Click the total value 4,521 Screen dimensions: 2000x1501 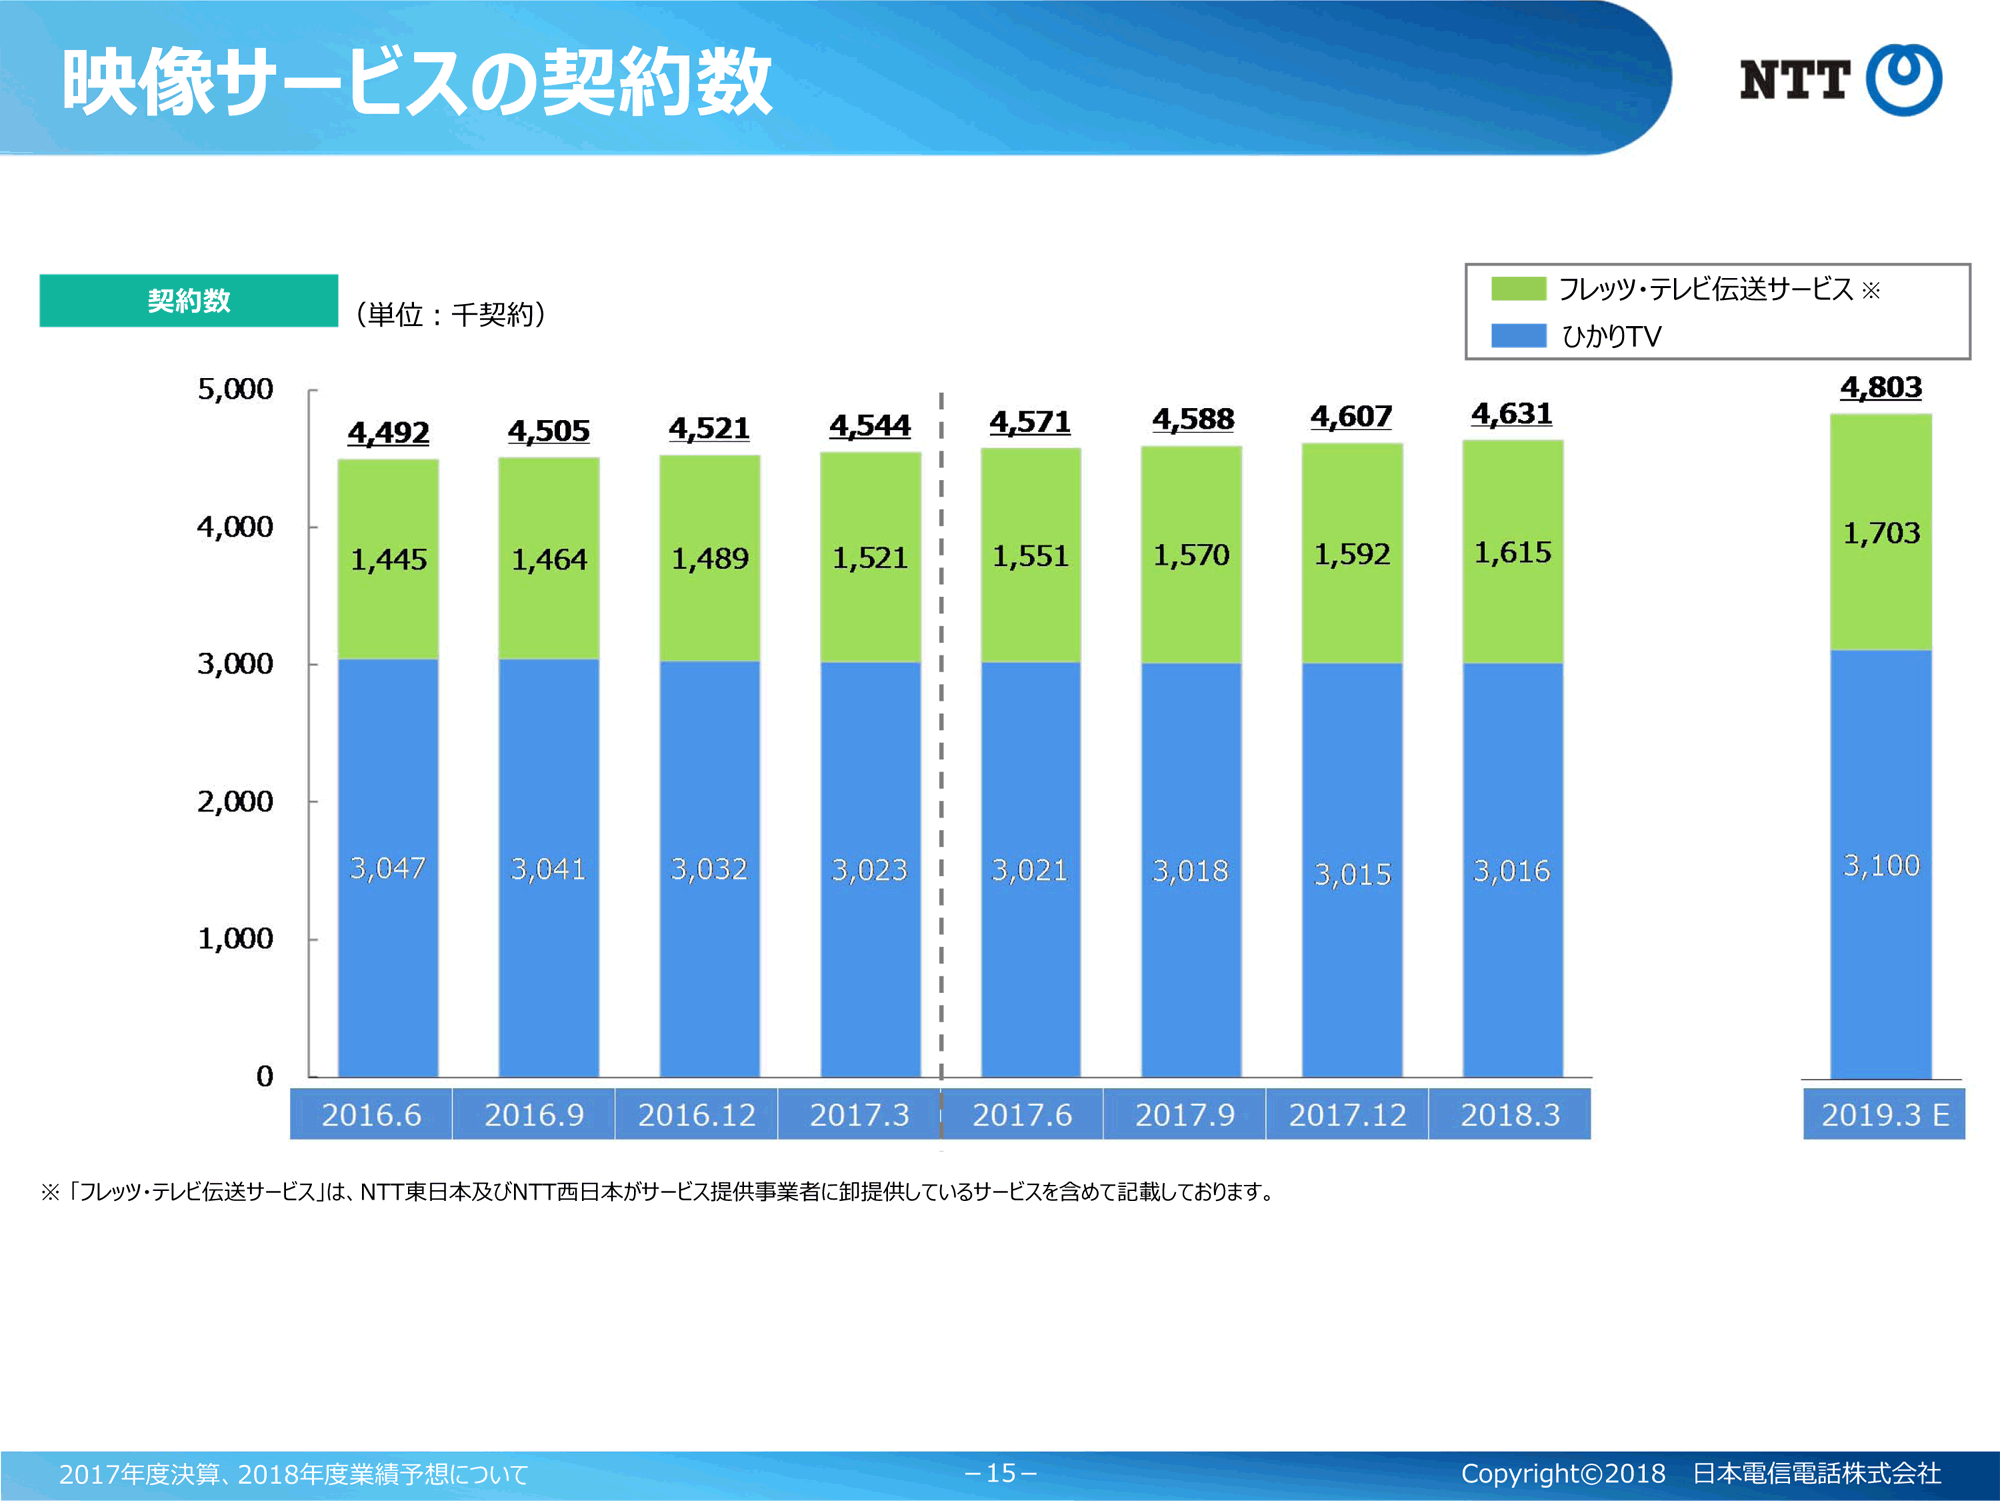pos(709,429)
